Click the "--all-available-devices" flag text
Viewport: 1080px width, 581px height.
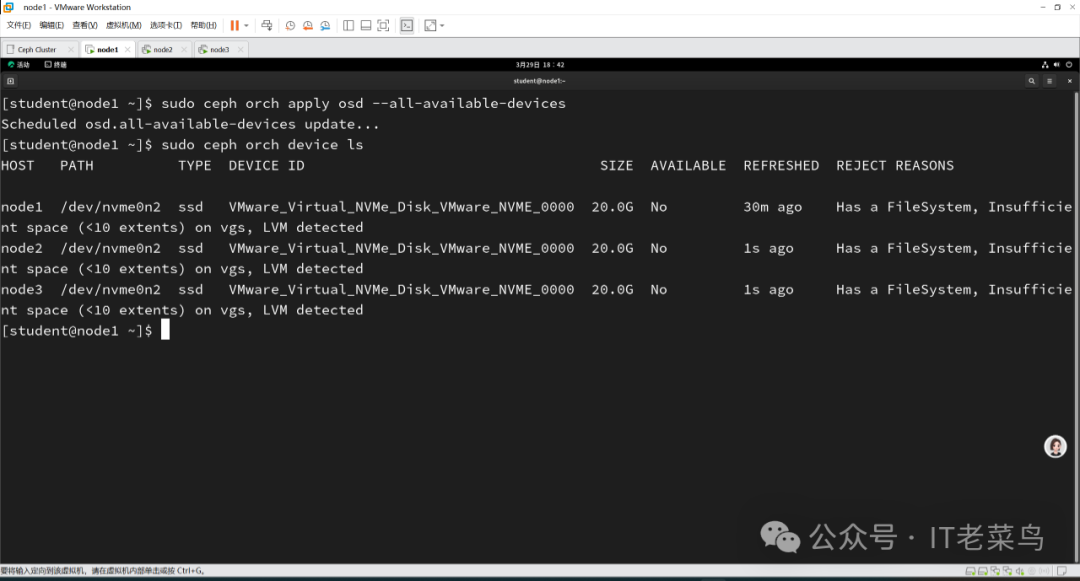pos(469,103)
